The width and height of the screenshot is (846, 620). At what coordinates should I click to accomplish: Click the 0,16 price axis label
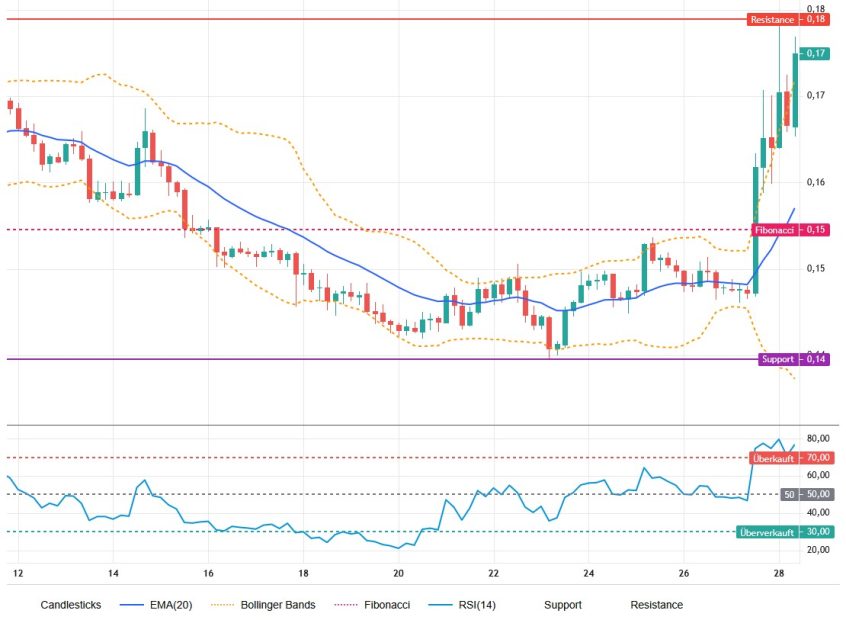point(816,182)
